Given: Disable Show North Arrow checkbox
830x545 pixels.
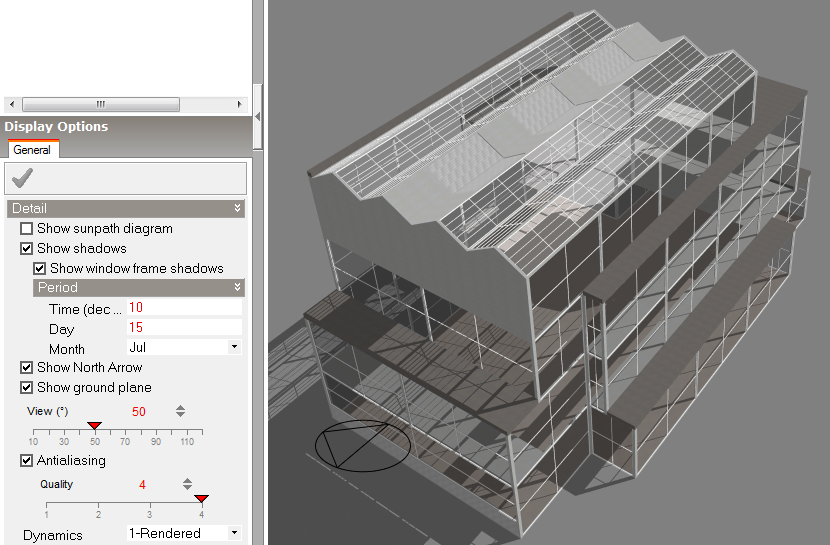Looking at the screenshot, I should 27,368.
